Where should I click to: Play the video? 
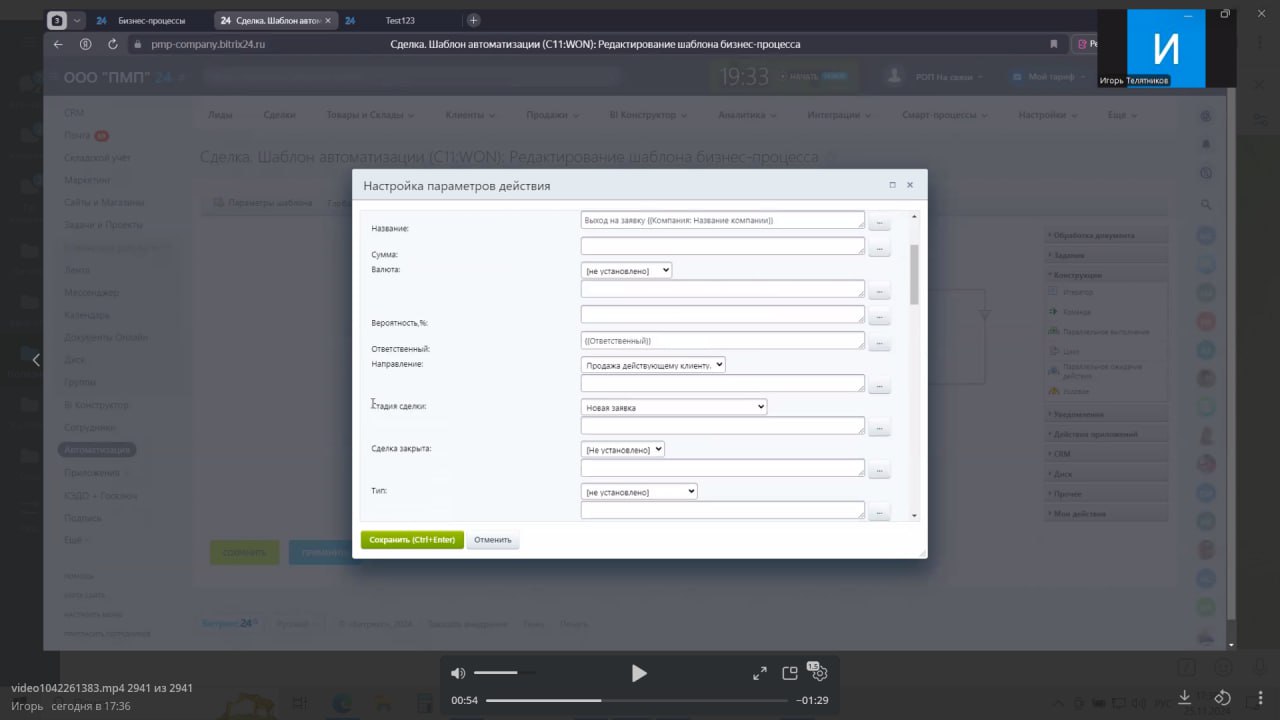pos(639,673)
